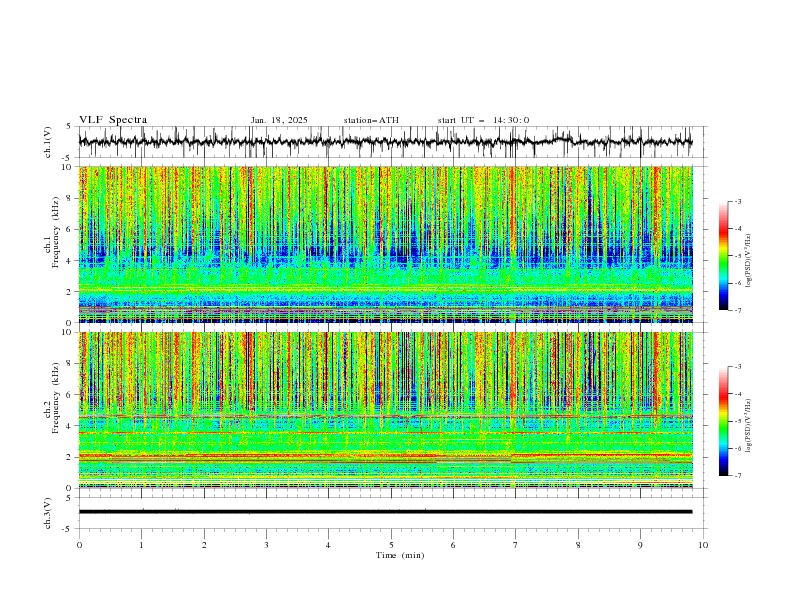Click the "-3" tick on ch.1 color bar

738,201
